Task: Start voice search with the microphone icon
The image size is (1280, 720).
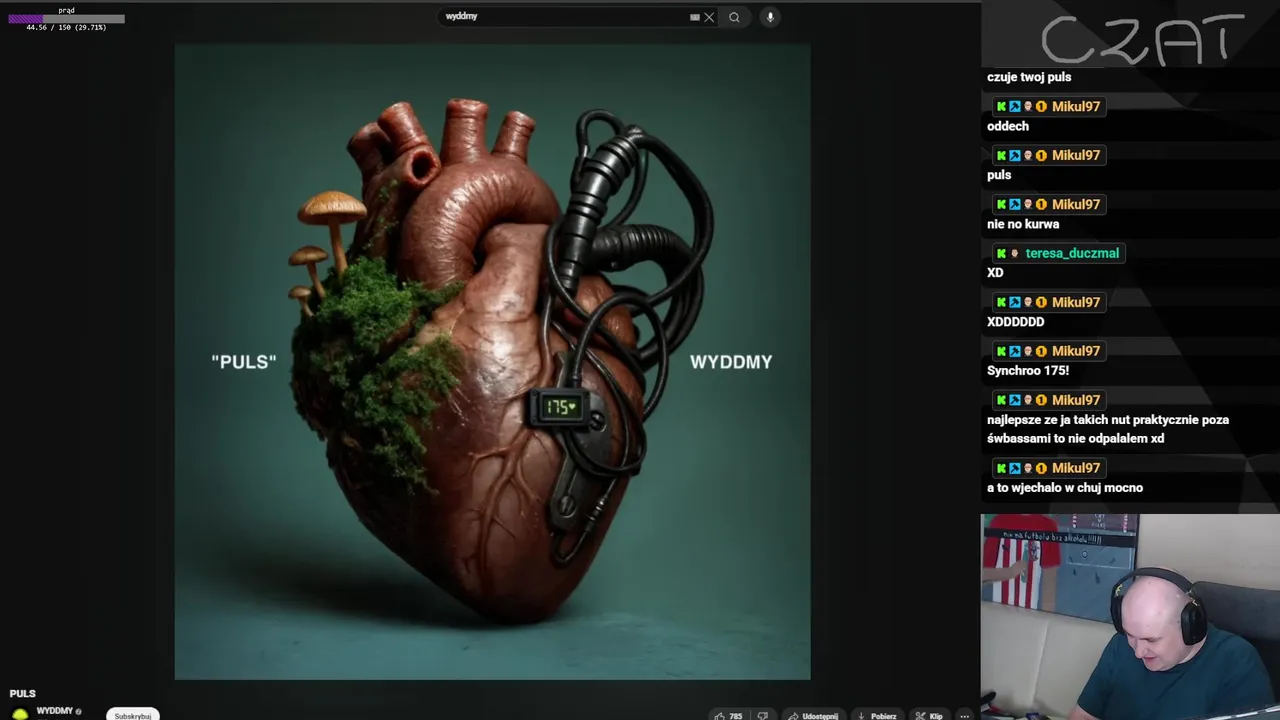Action: (770, 17)
